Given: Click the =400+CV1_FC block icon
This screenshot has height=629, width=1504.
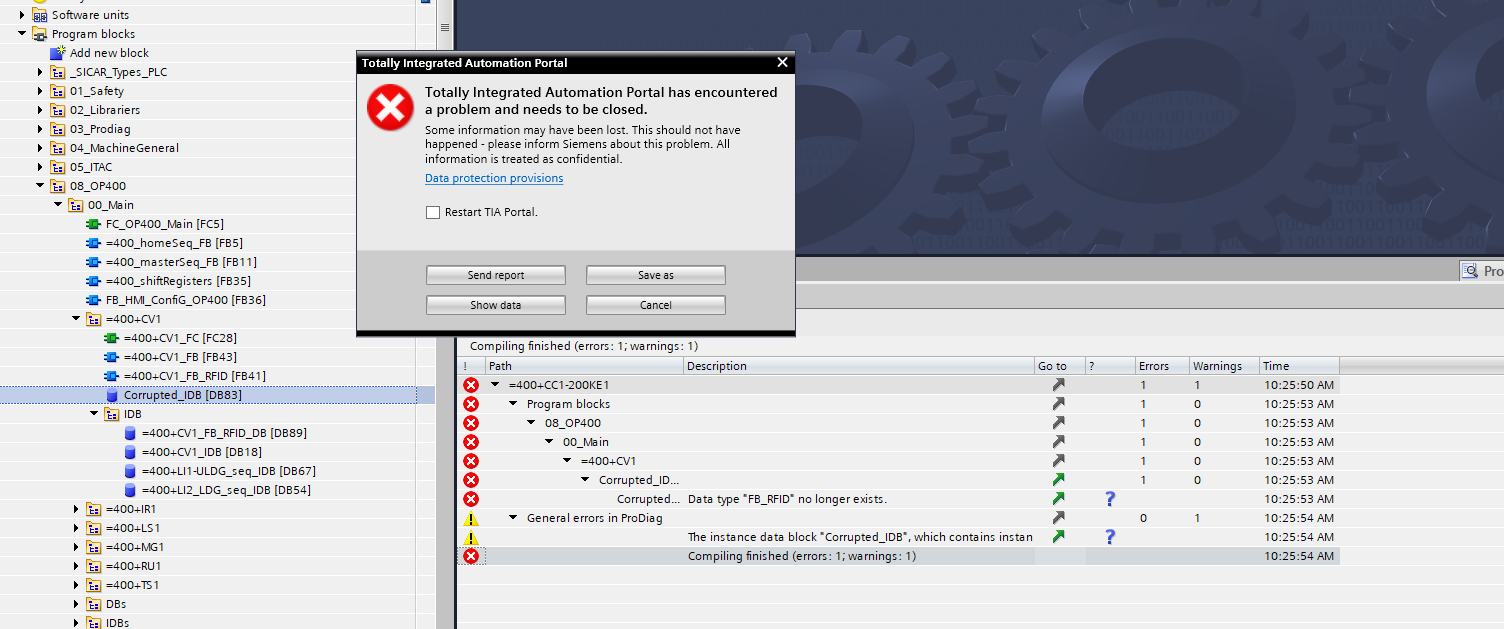Looking at the screenshot, I should (x=112, y=338).
